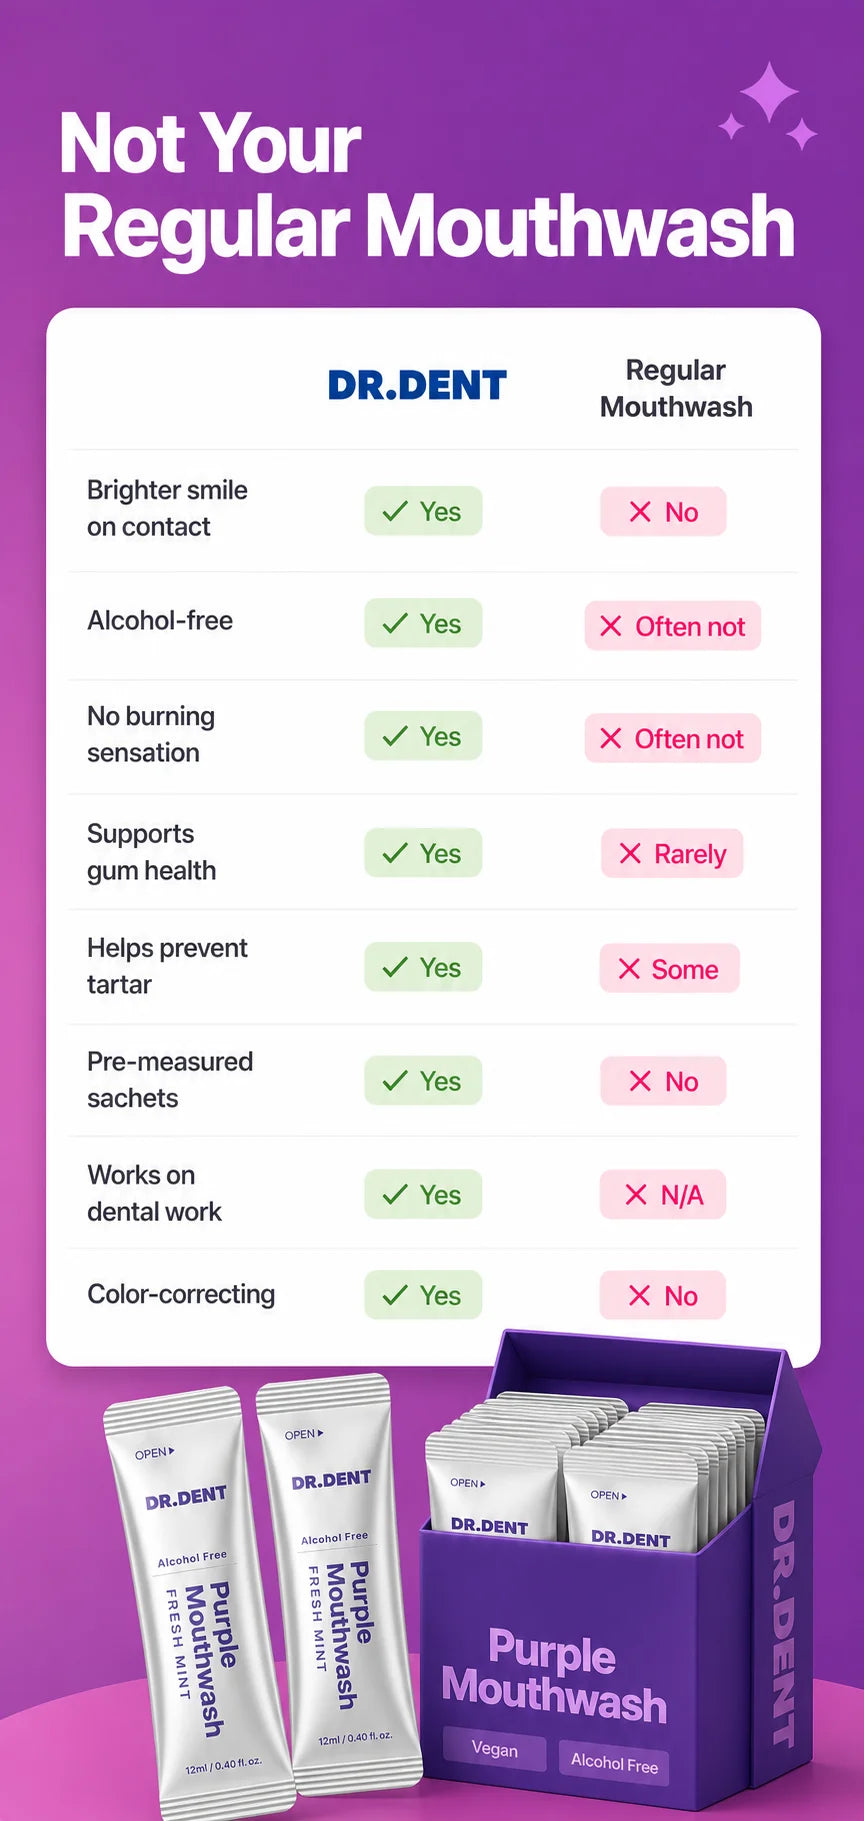Click the leftmost mouthwash sachet image
This screenshot has width=864, height=1821.
(x=198, y=1602)
